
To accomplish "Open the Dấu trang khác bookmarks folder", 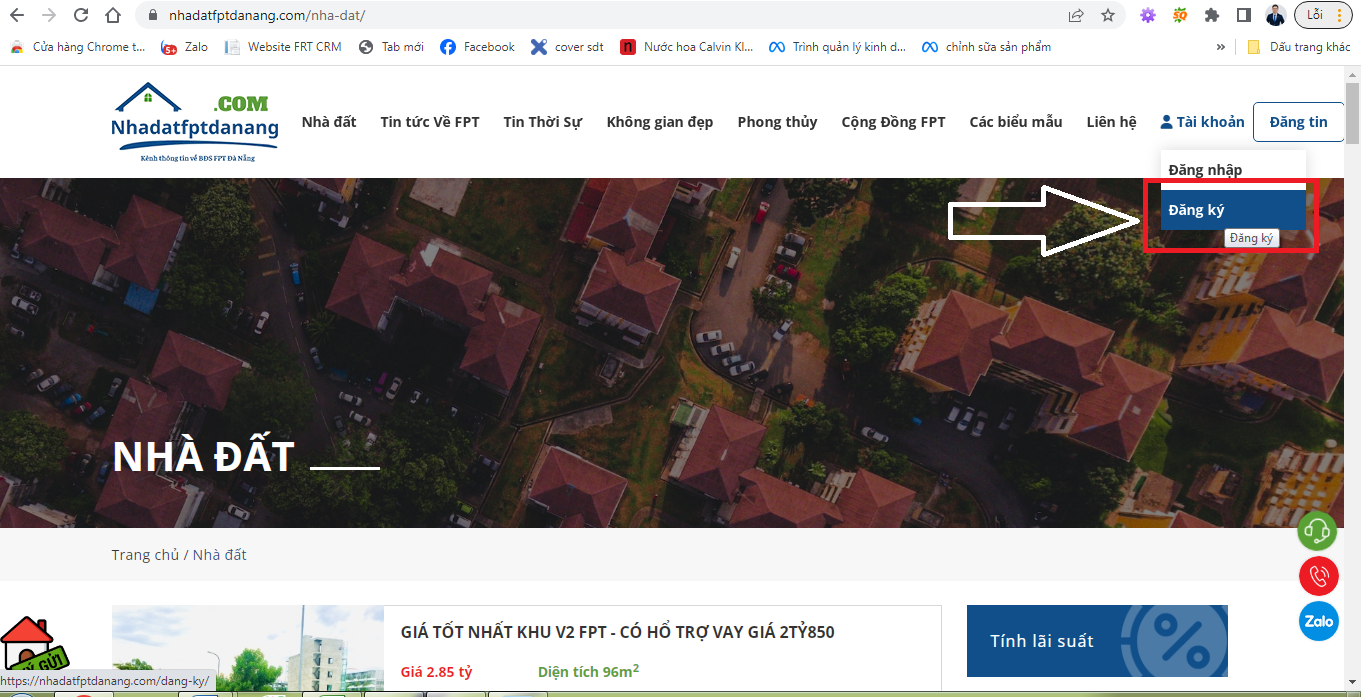I will [x=1299, y=47].
